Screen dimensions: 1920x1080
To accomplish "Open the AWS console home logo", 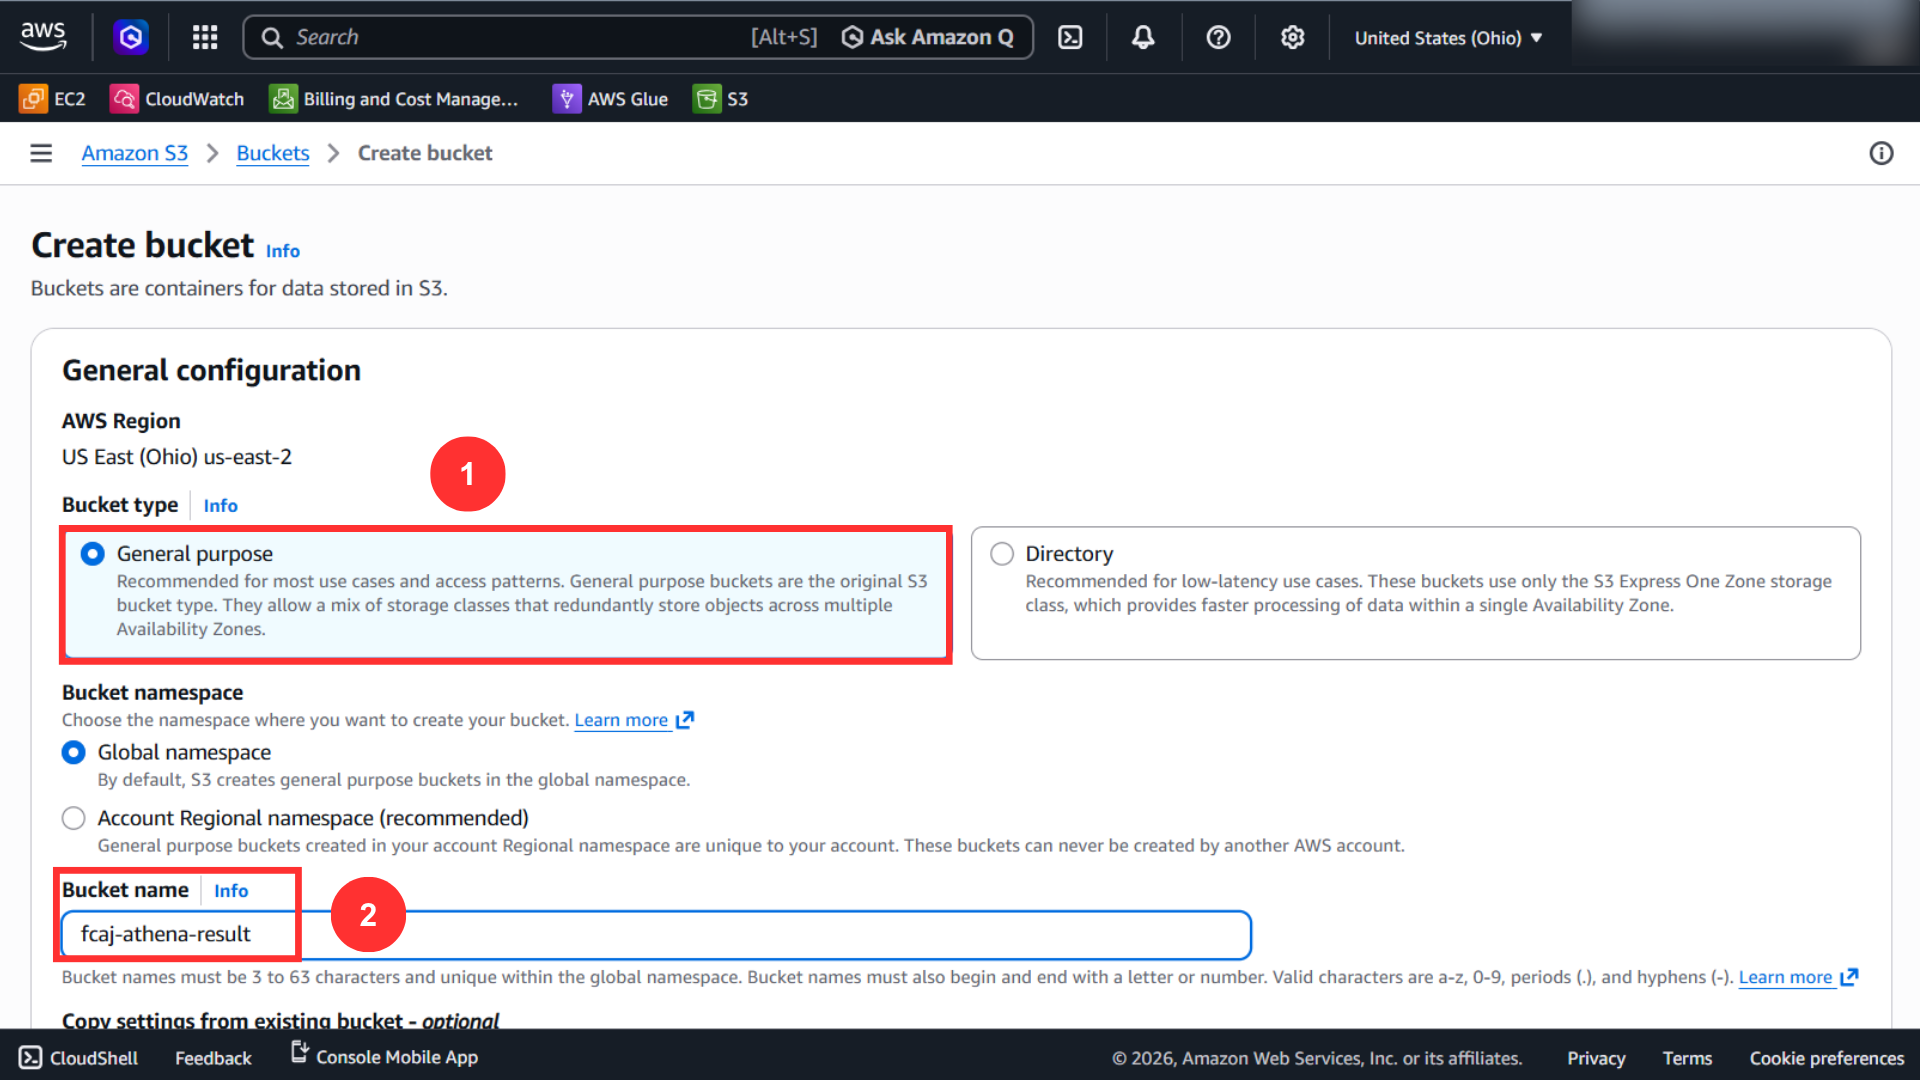I will pos(43,37).
